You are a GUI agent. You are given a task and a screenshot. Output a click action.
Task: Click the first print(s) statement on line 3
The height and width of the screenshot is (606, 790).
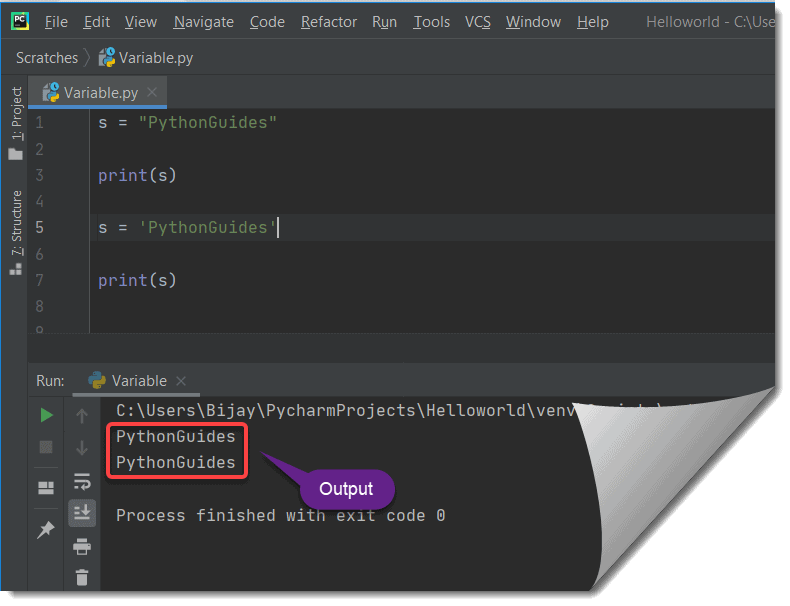(x=137, y=175)
